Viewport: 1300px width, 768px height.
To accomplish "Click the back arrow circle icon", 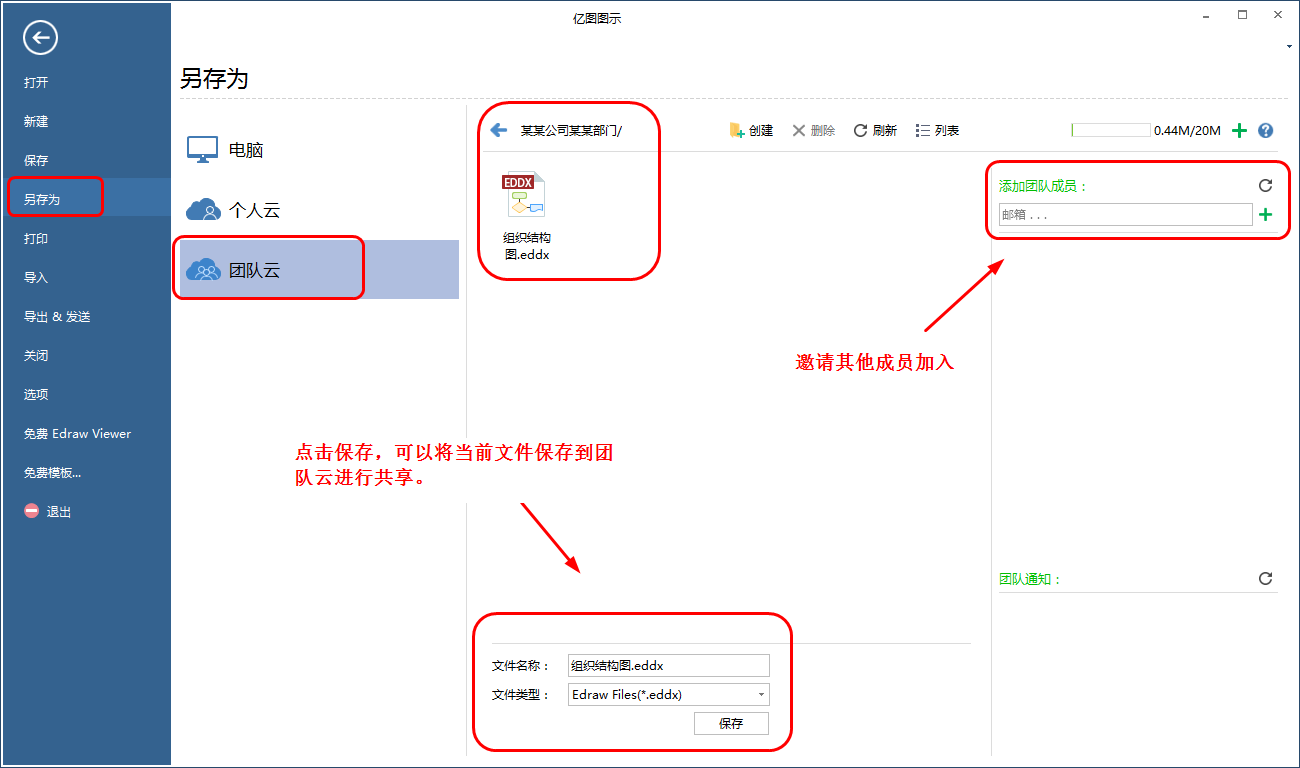I will pos(40,38).
